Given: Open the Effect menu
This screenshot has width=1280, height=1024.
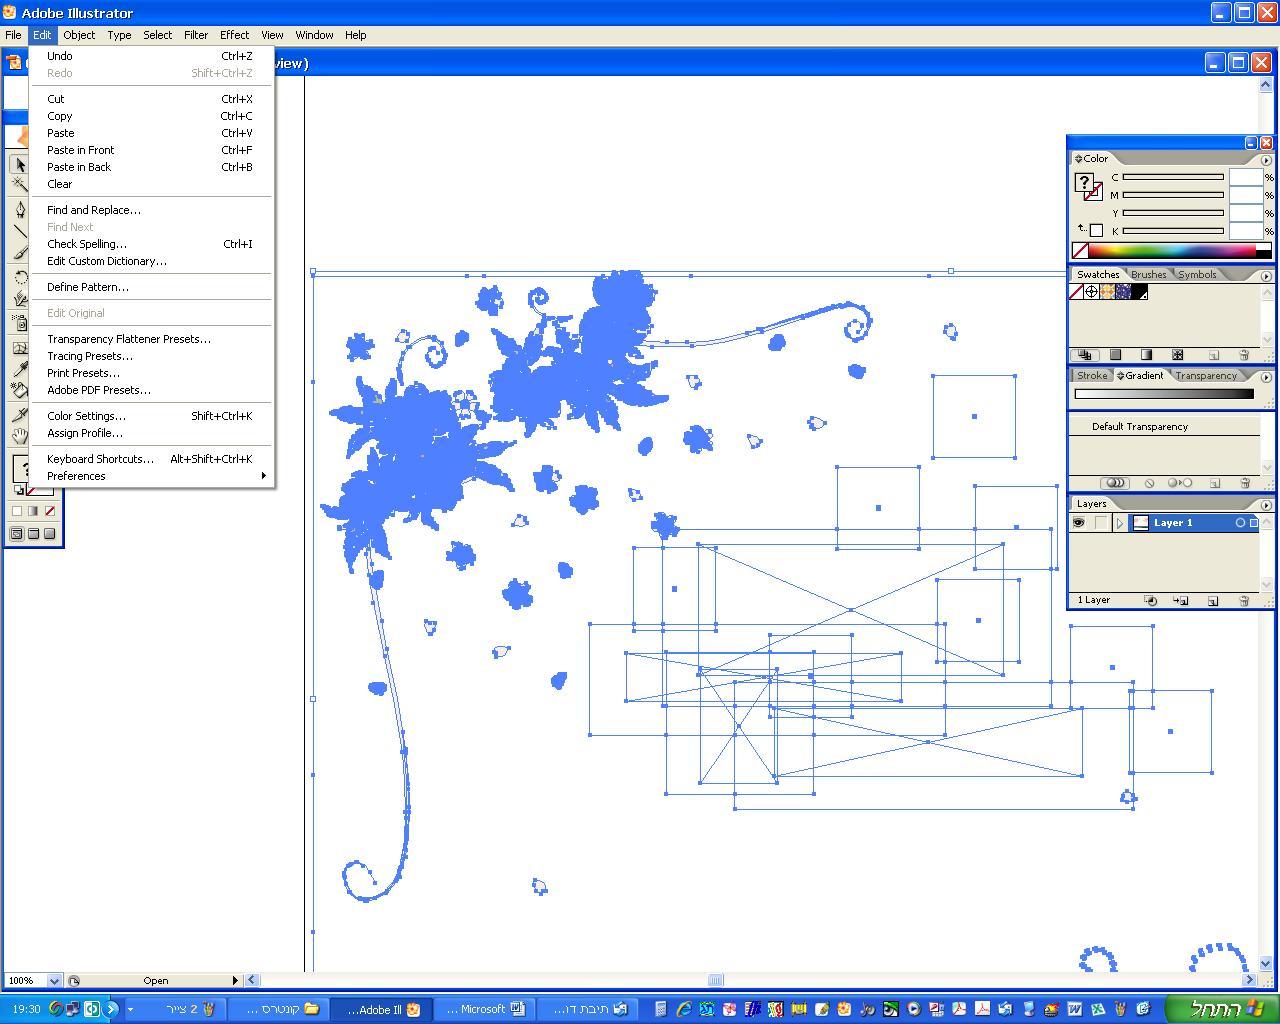Looking at the screenshot, I should click(x=234, y=35).
